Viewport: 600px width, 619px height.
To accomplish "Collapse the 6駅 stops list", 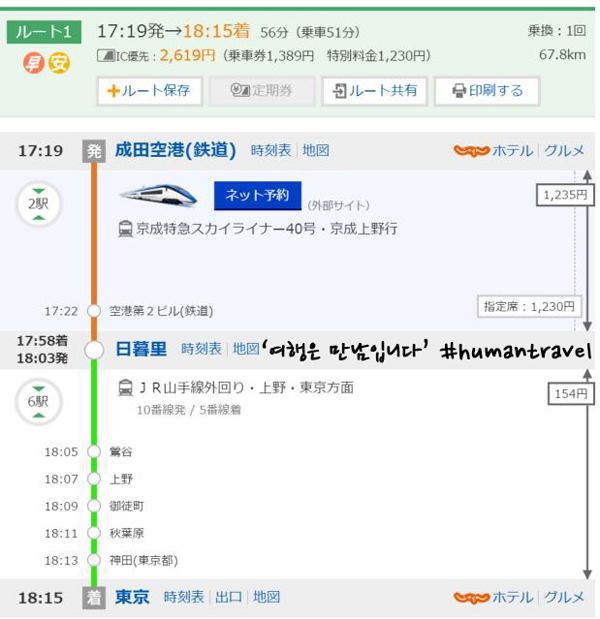I will click(x=38, y=402).
